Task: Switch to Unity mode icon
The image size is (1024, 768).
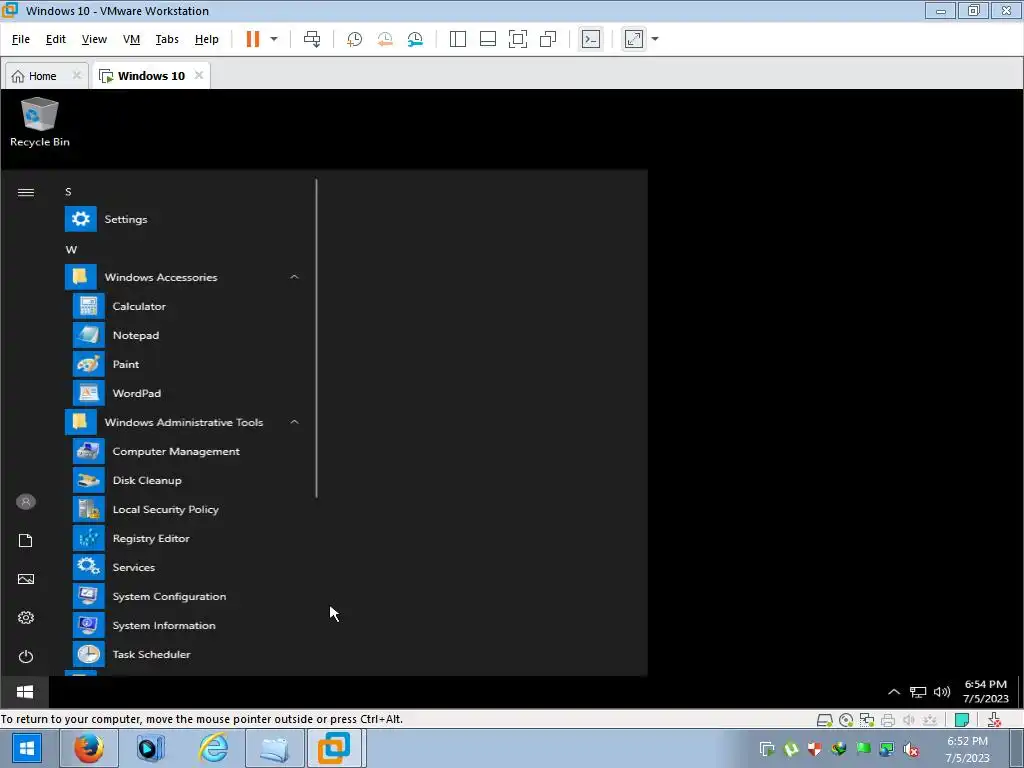Action: 548,39
